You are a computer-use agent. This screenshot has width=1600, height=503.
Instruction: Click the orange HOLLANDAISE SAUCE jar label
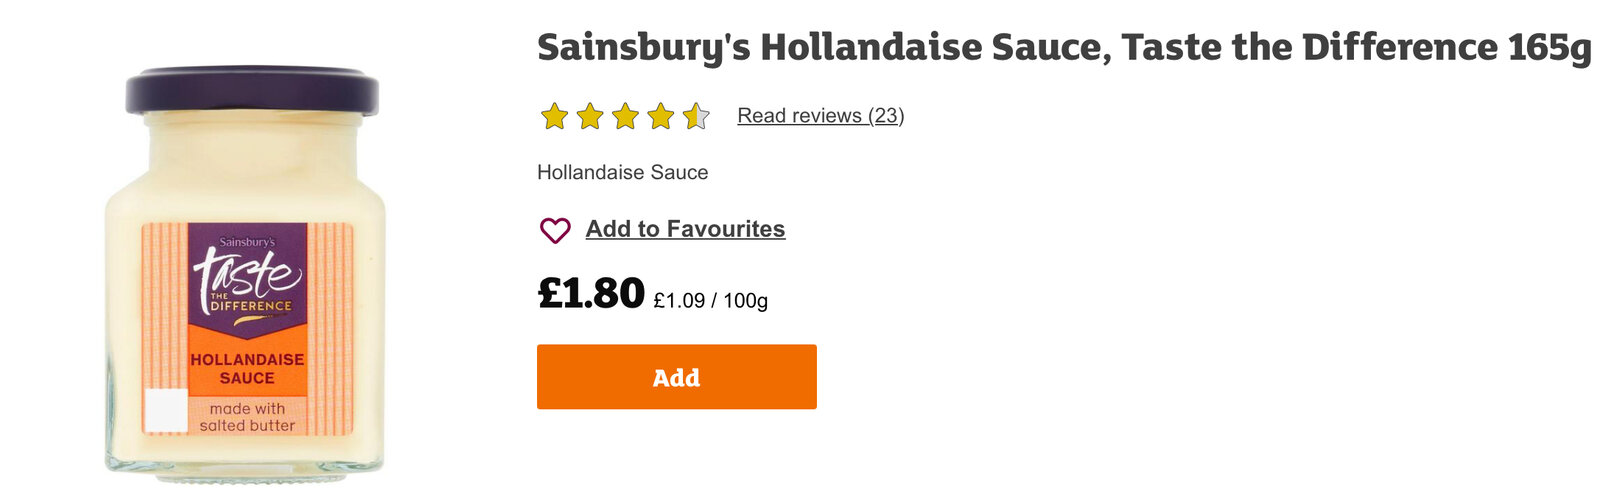click(247, 368)
